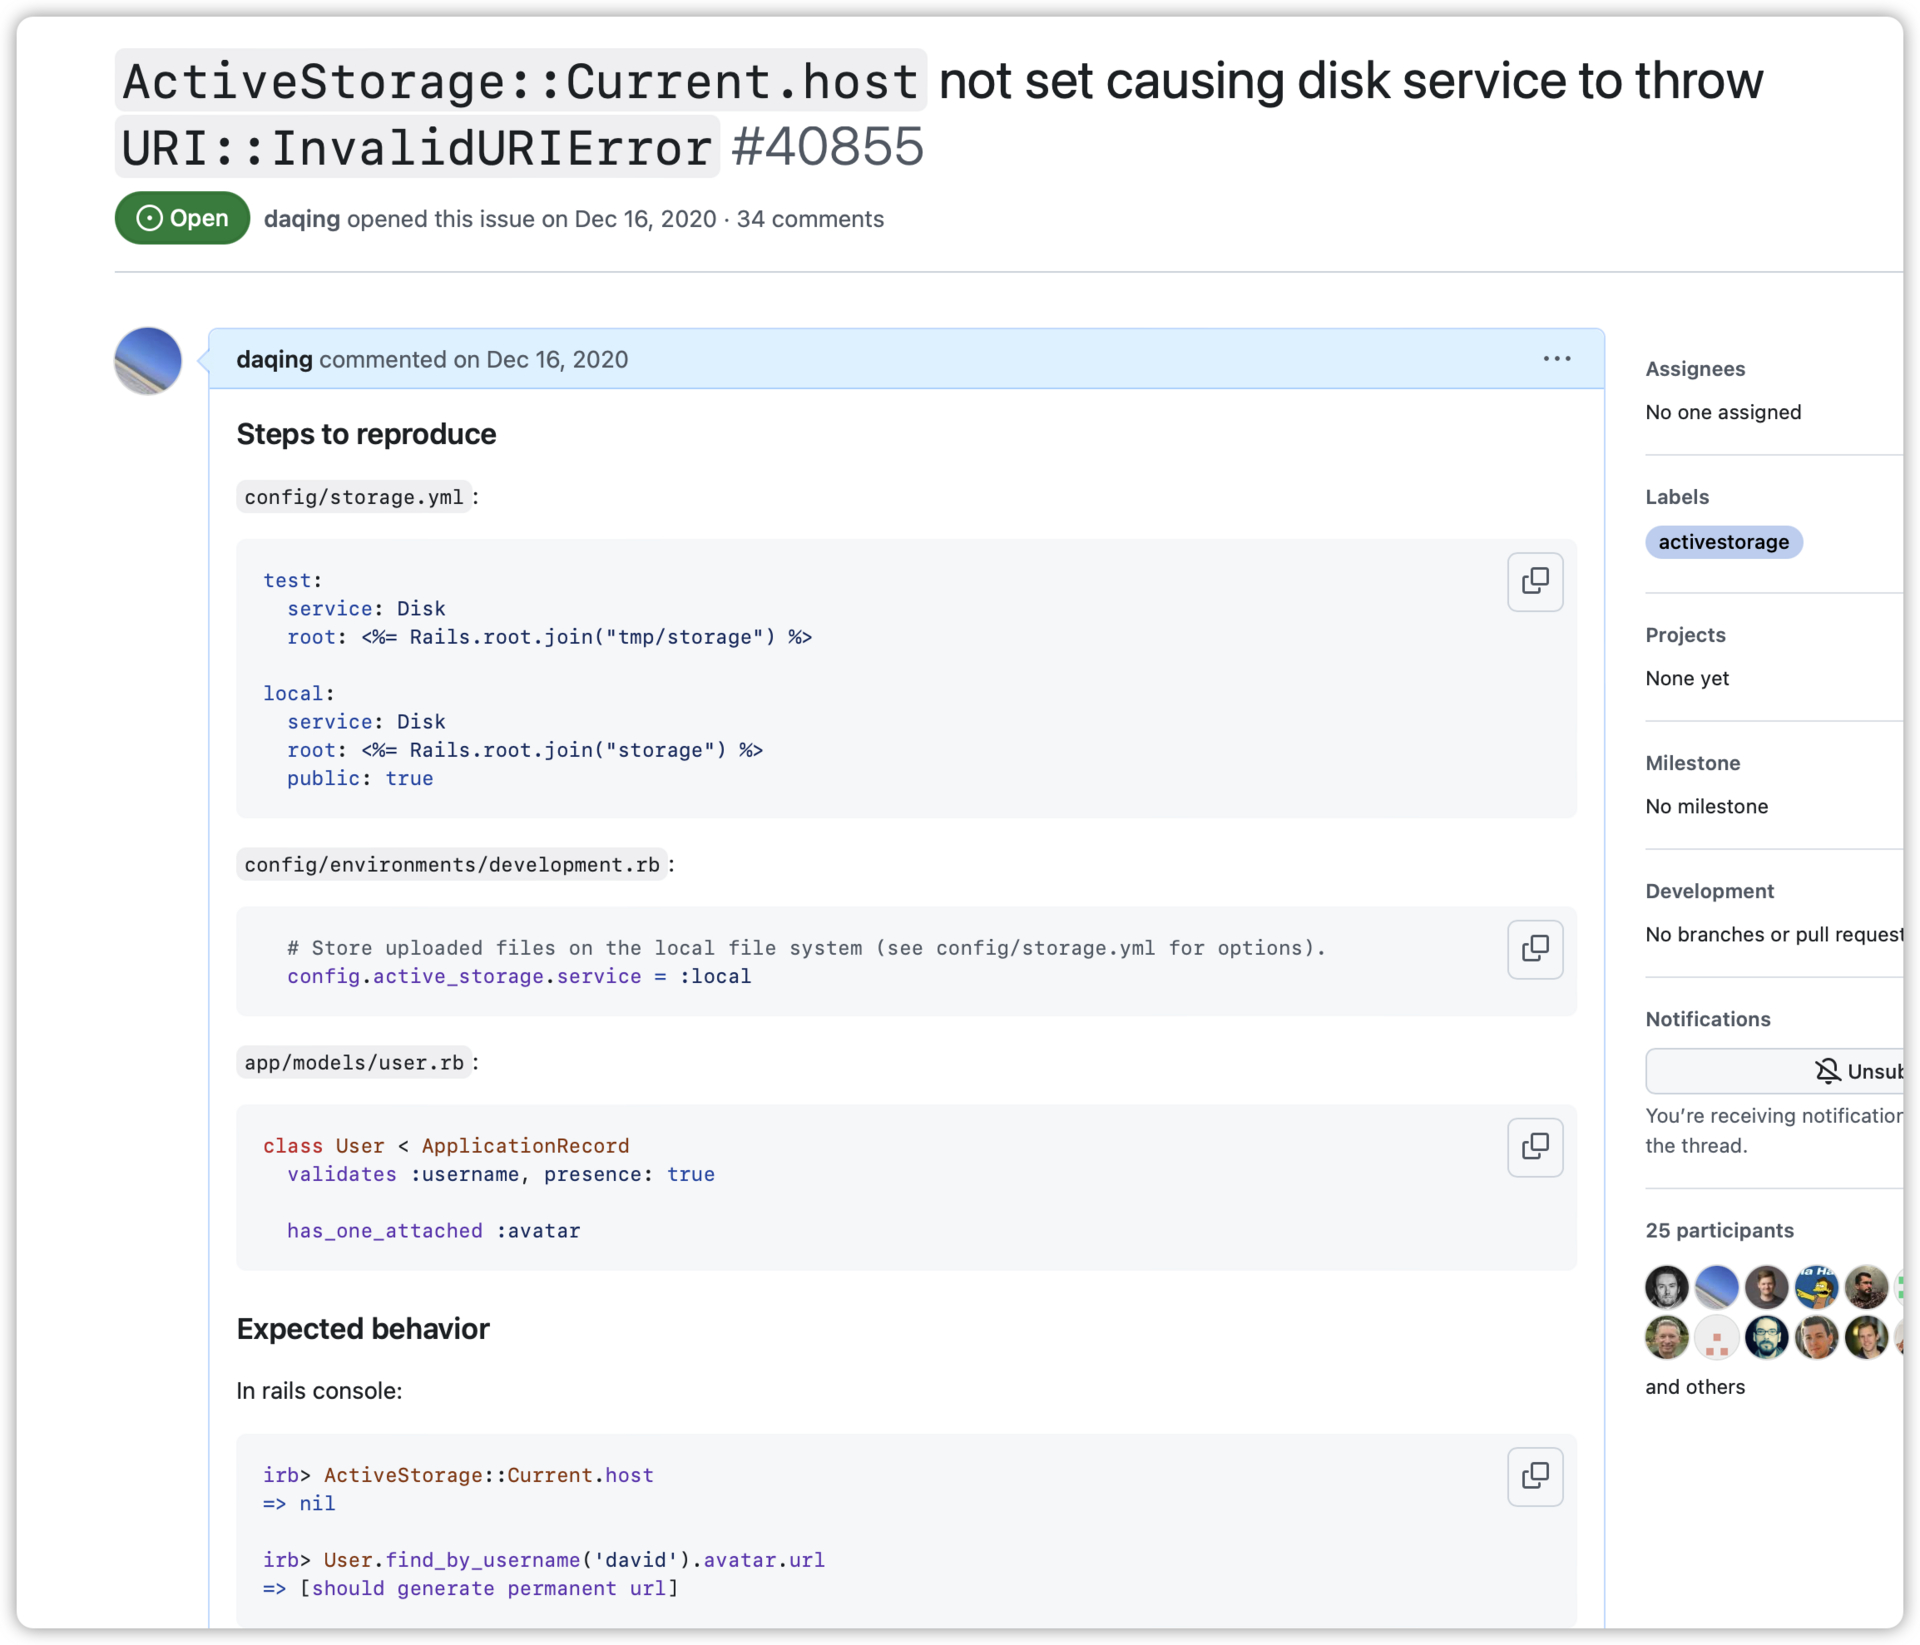Click the '25 participants' heading
The width and height of the screenshot is (1920, 1645).
(x=1719, y=1230)
